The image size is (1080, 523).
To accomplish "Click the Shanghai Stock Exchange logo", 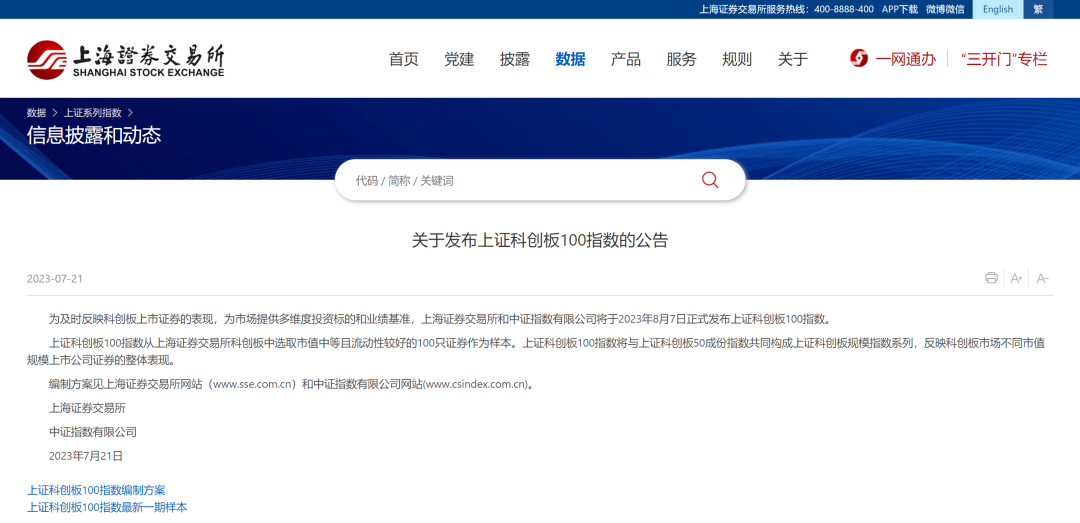I will (126, 60).
